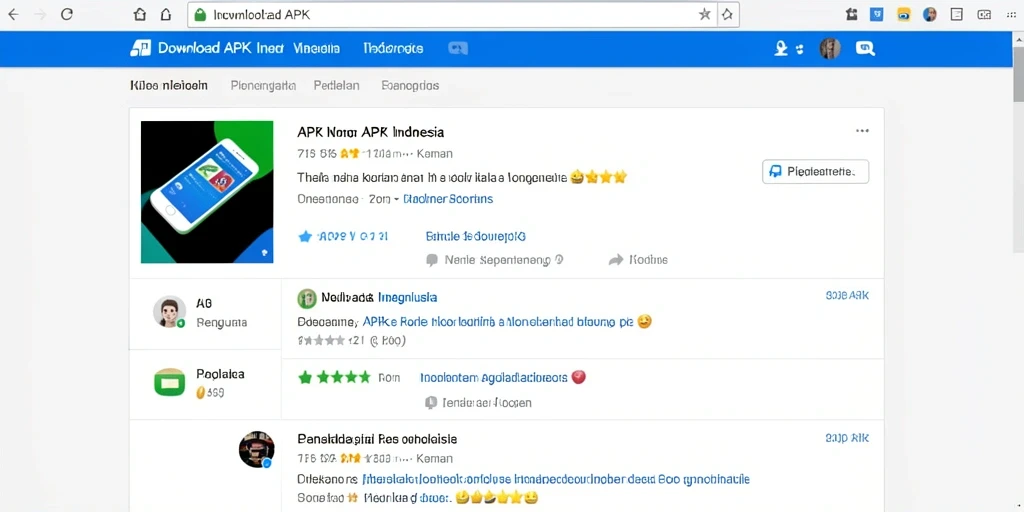Select the 'Kilea nleioein' tab

[169, 85]
